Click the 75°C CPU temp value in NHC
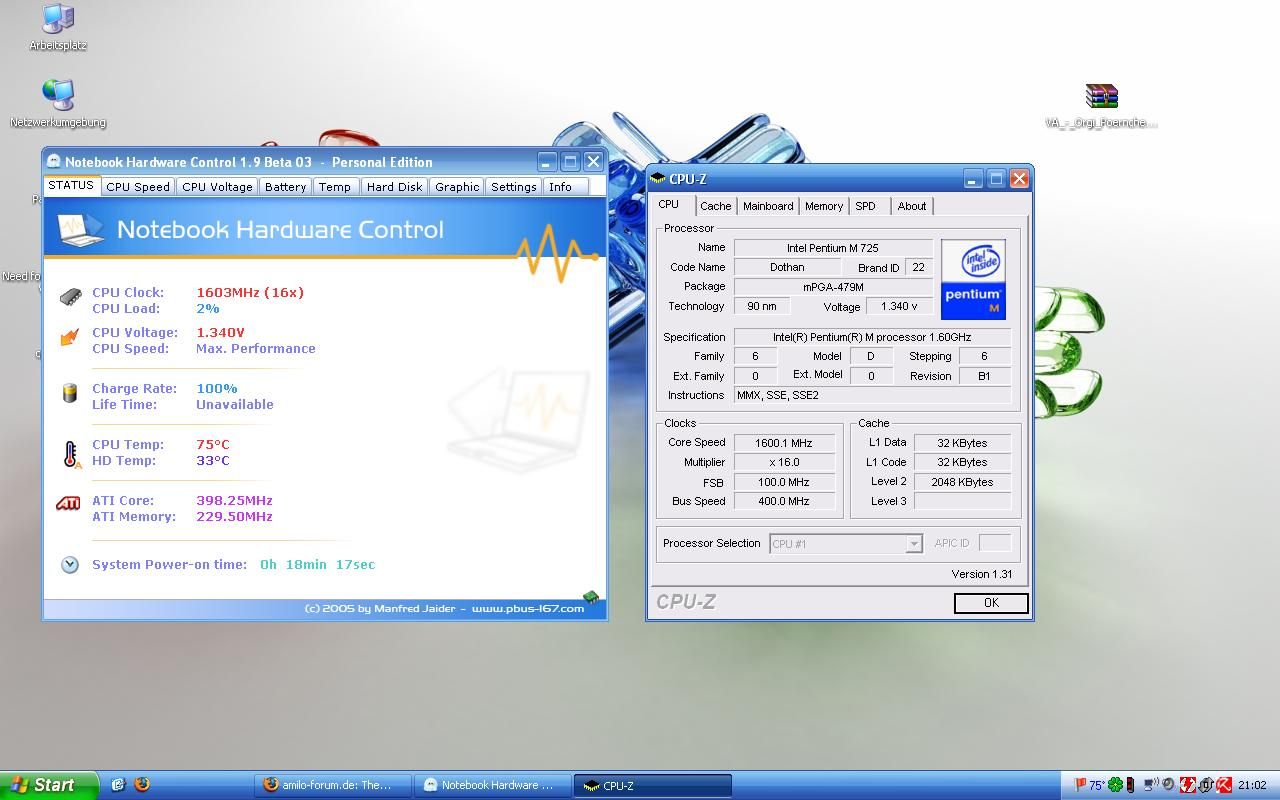The height and width of the screenshot is (800, 1280). coord(213,444)
